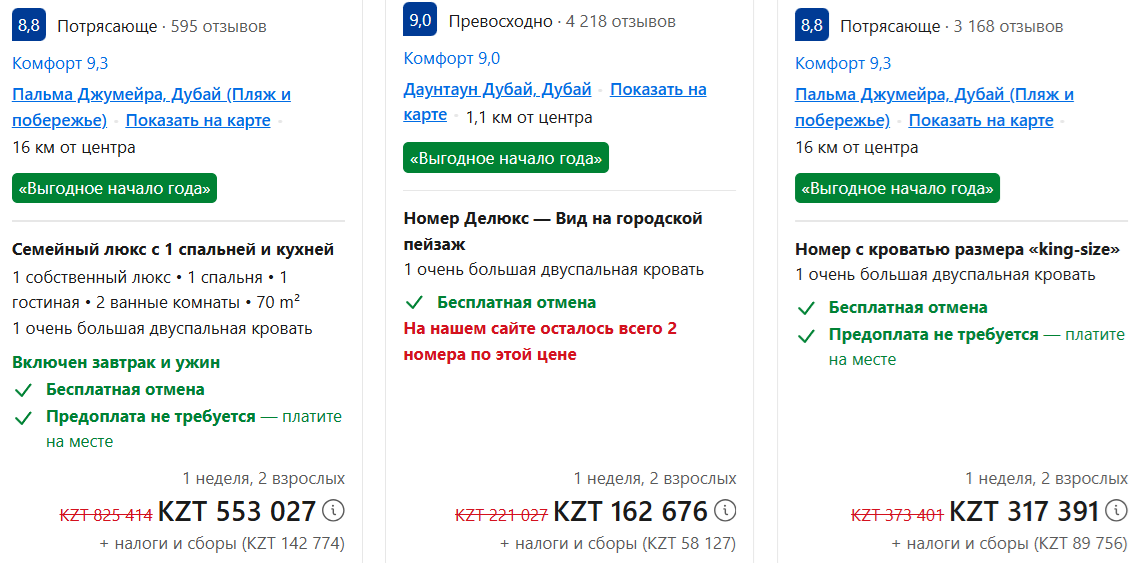Click info icon next to KZT 553 027

pos(334,511)
